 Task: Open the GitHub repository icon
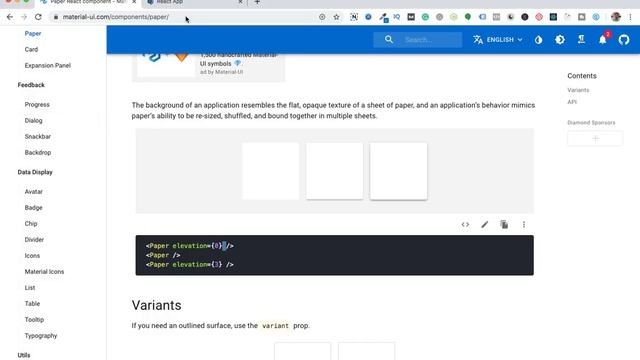click(624, 40)
